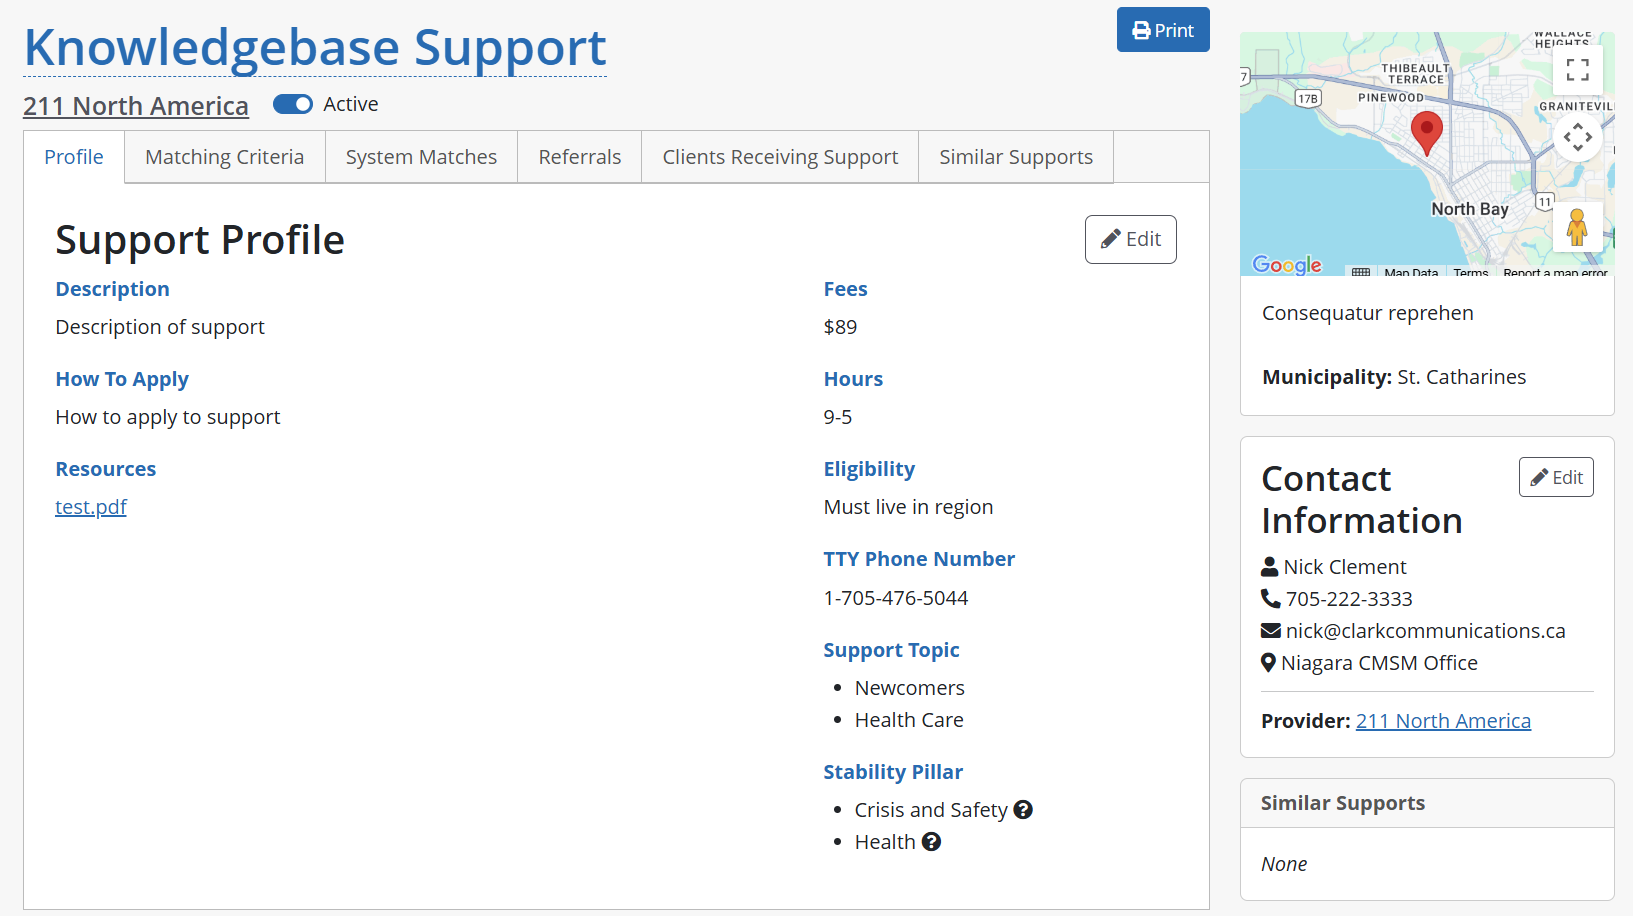Viewport: 1633px width, 916px height.
Task: Click the map camera pan control
Action: (1577, 137)
